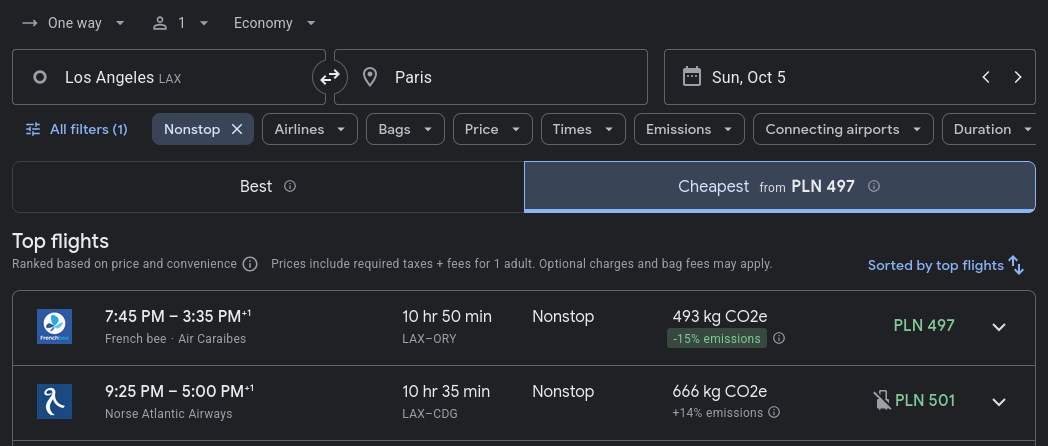Click the origin circle icon
The image size is (1048, 446).
point(40,78)
